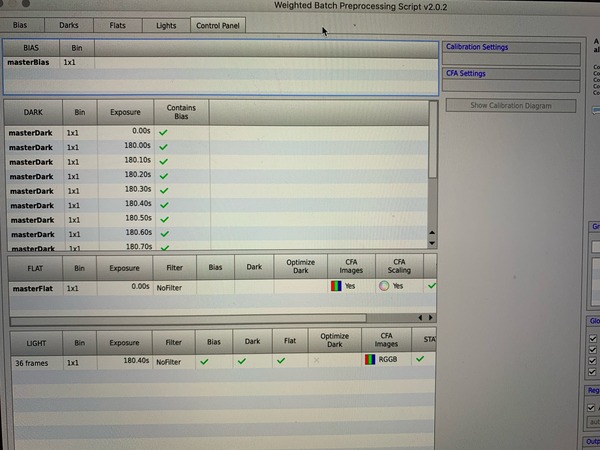The height and width of the screenshot is (450, 600).
Task: Click the left arrow of the flat list horizontal scrollbar
Action: point(420,318)
